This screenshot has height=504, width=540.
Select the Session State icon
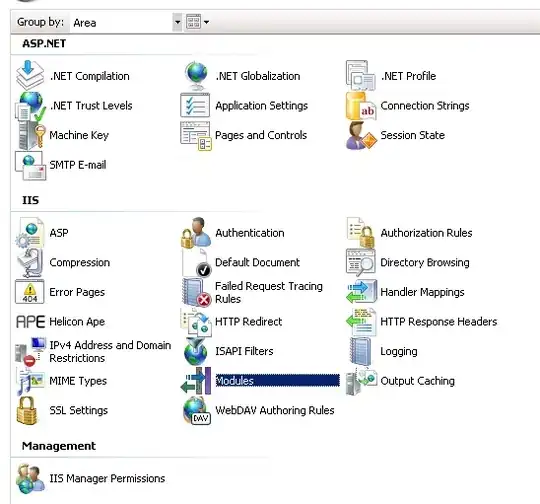pyautogui.click(x=361, y=135)
